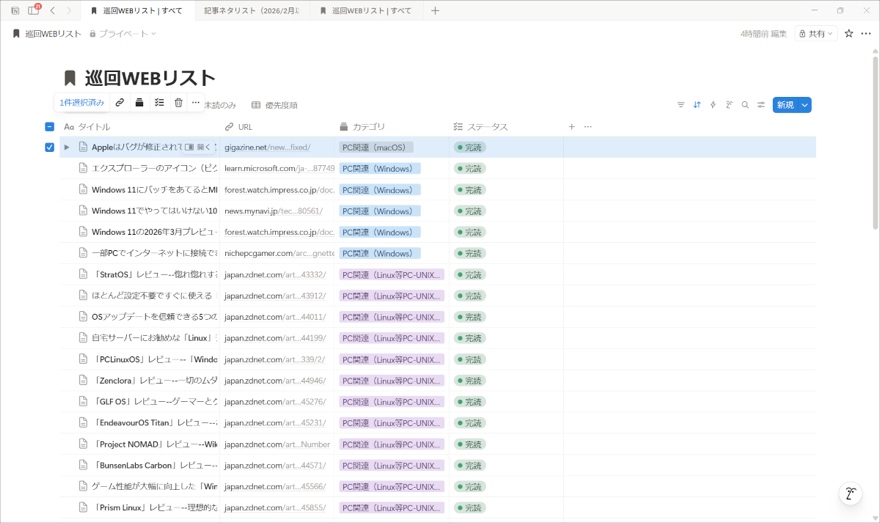Toggle the select-all header checkbox
Screen dimensions: 880x523
49,127
